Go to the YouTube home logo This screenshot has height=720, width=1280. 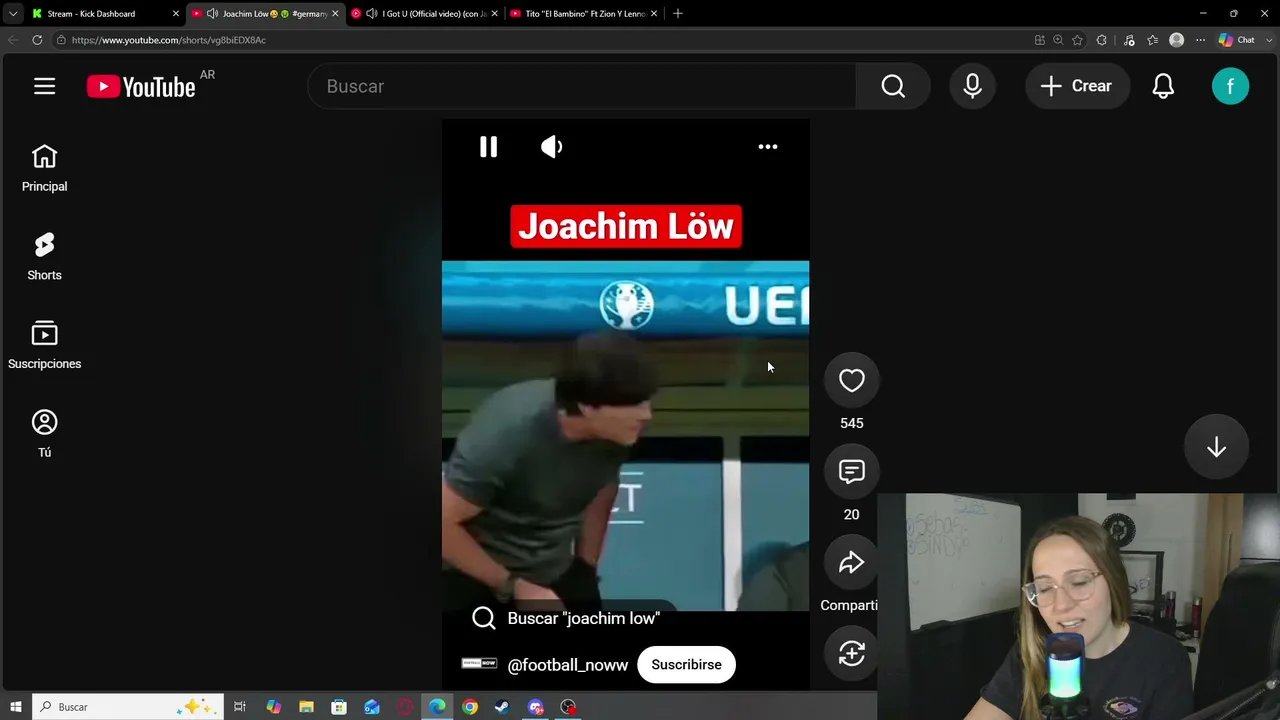point(141,87)
